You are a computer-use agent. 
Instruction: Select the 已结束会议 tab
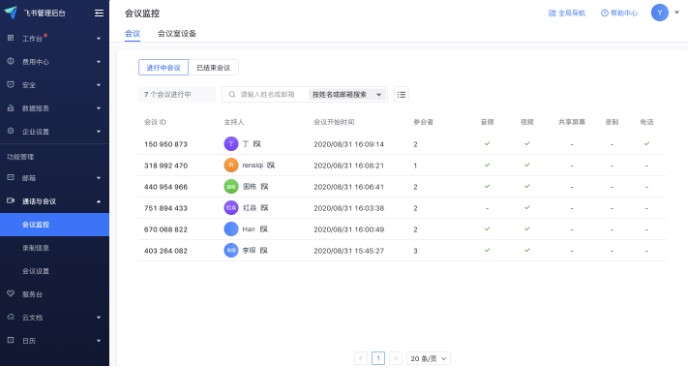214,67
